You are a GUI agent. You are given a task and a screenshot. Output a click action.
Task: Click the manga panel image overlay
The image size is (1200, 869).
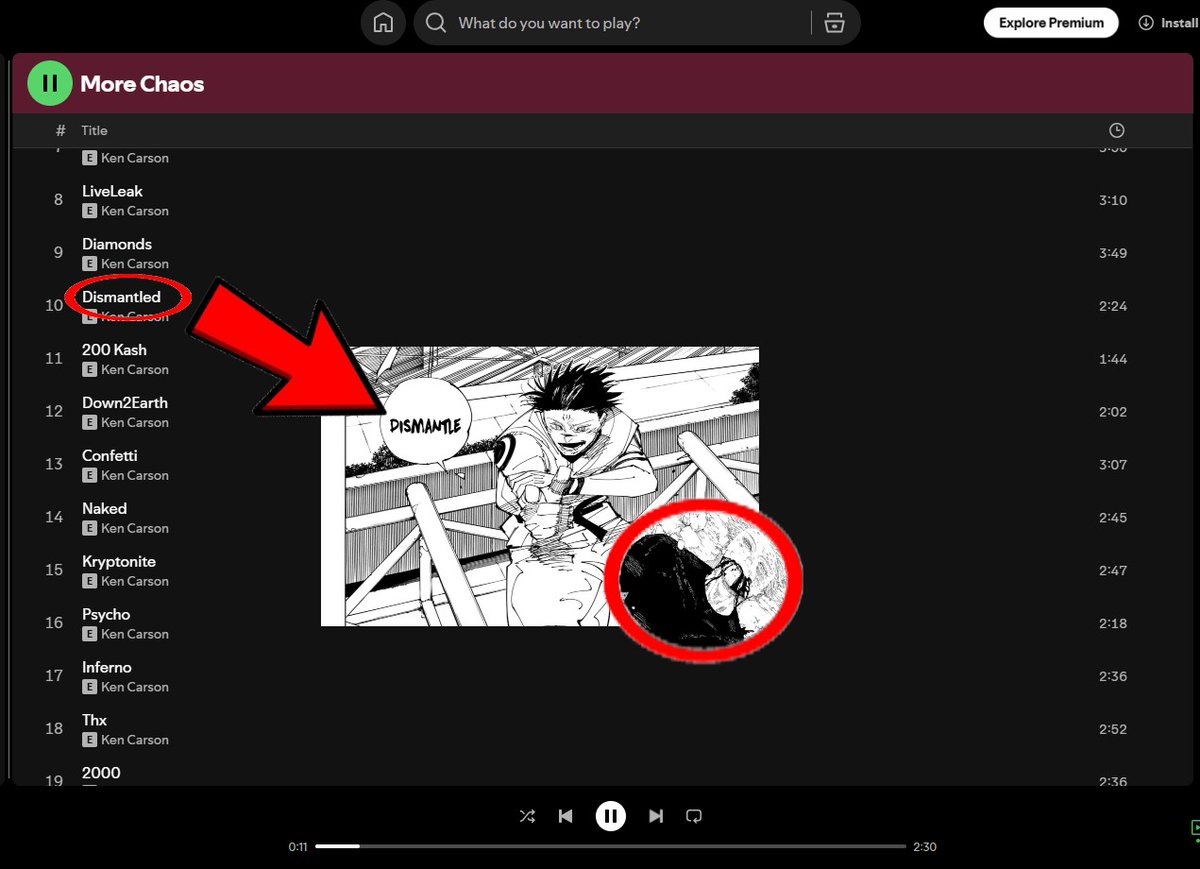[540, 486]
